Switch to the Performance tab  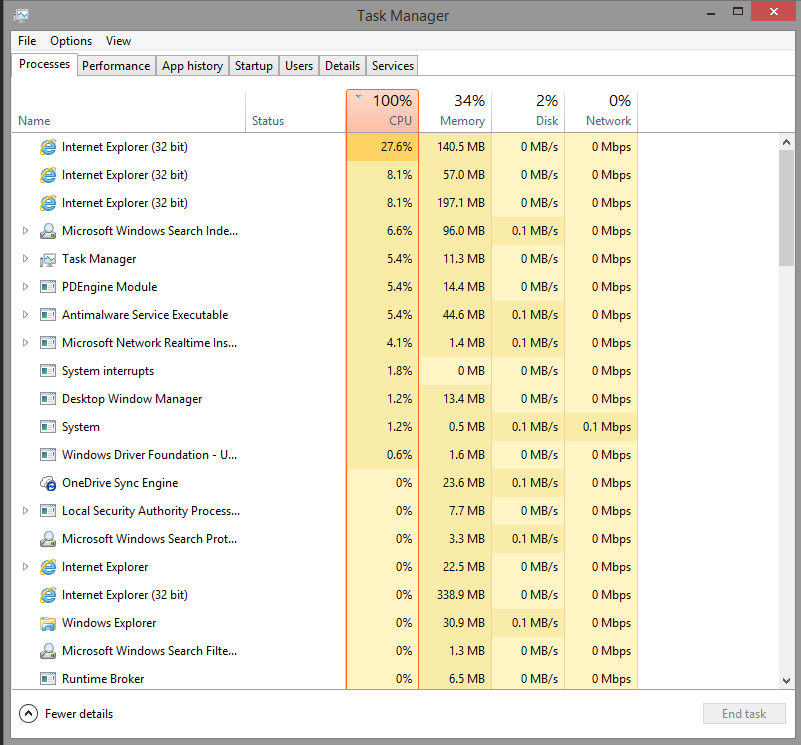tap(116, 66)
